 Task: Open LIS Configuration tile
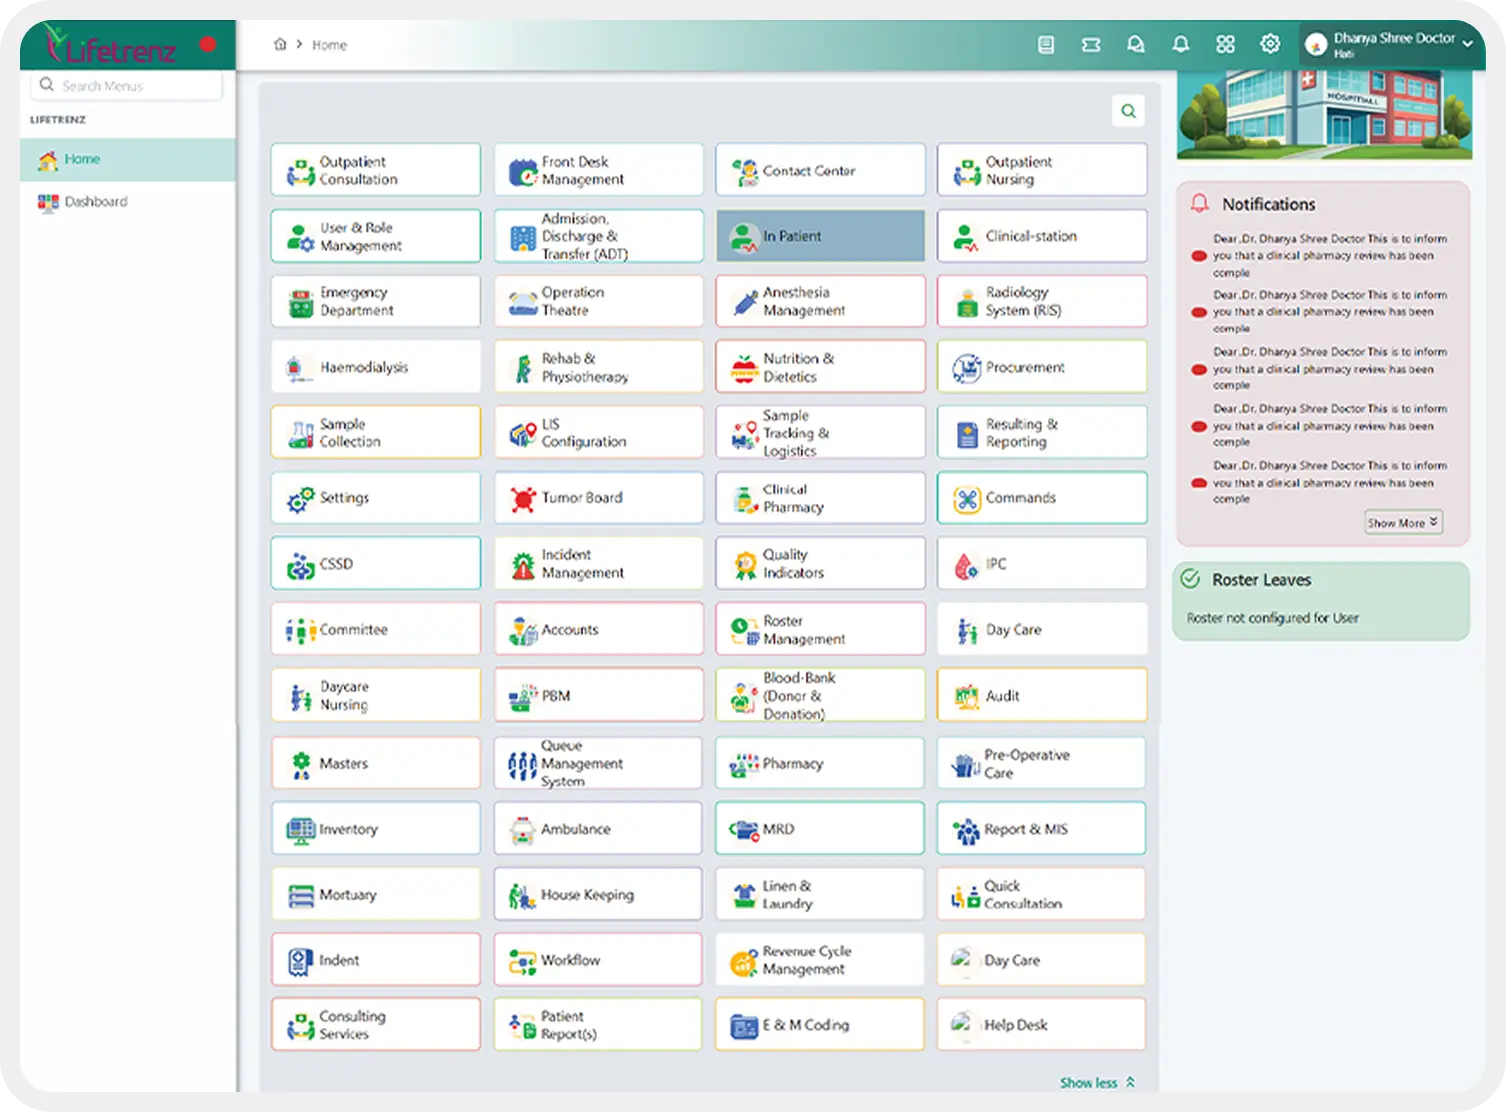(598, 432)
